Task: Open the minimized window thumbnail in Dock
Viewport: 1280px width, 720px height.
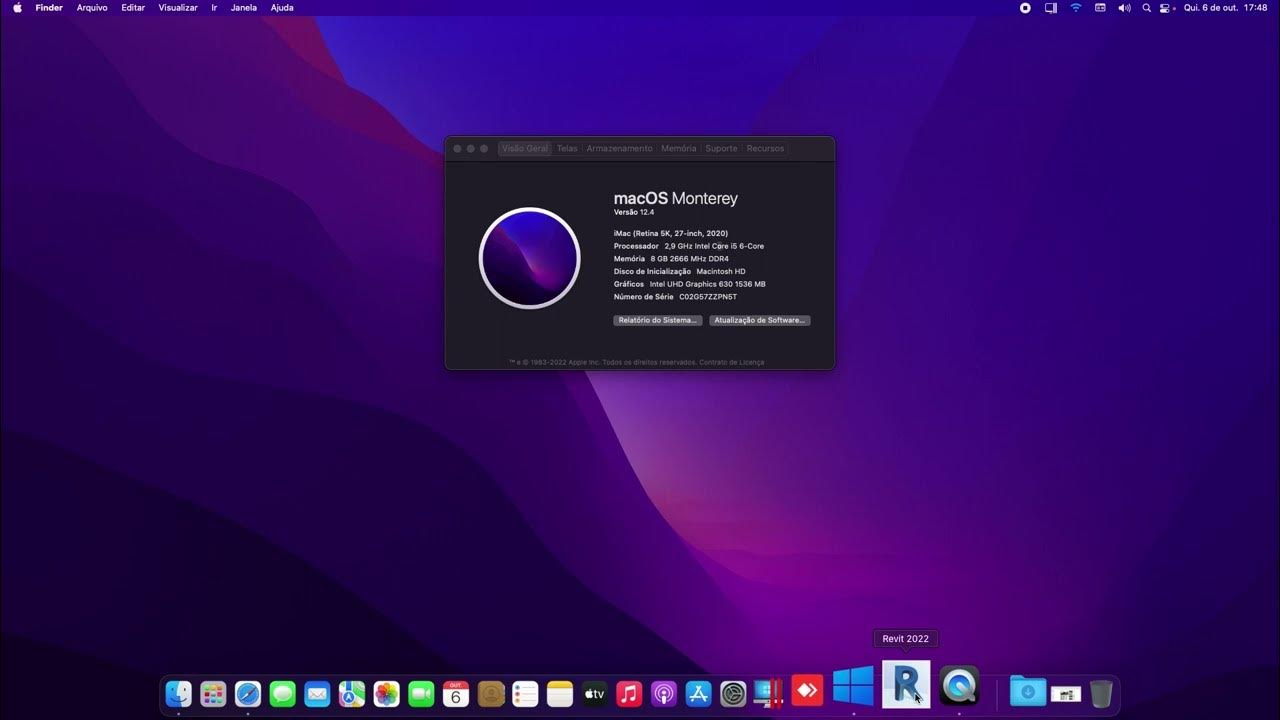Action: [1066, 694]
